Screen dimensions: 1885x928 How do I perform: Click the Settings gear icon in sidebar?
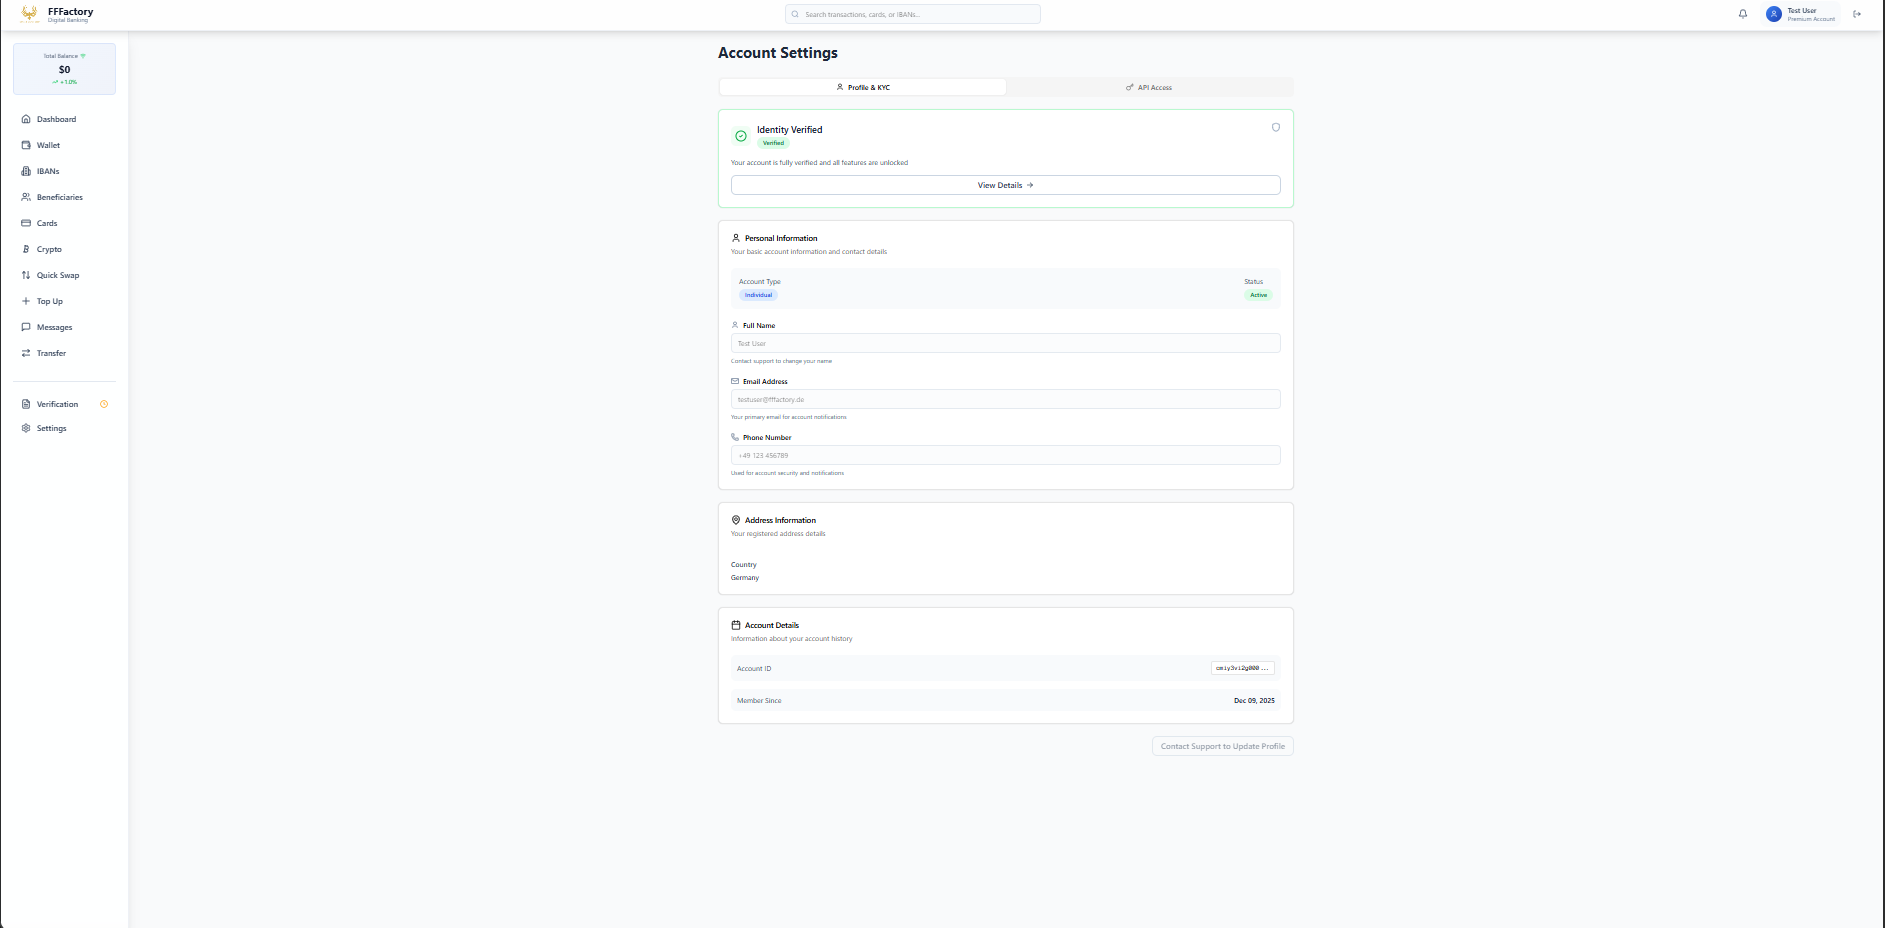click(26, 428)
